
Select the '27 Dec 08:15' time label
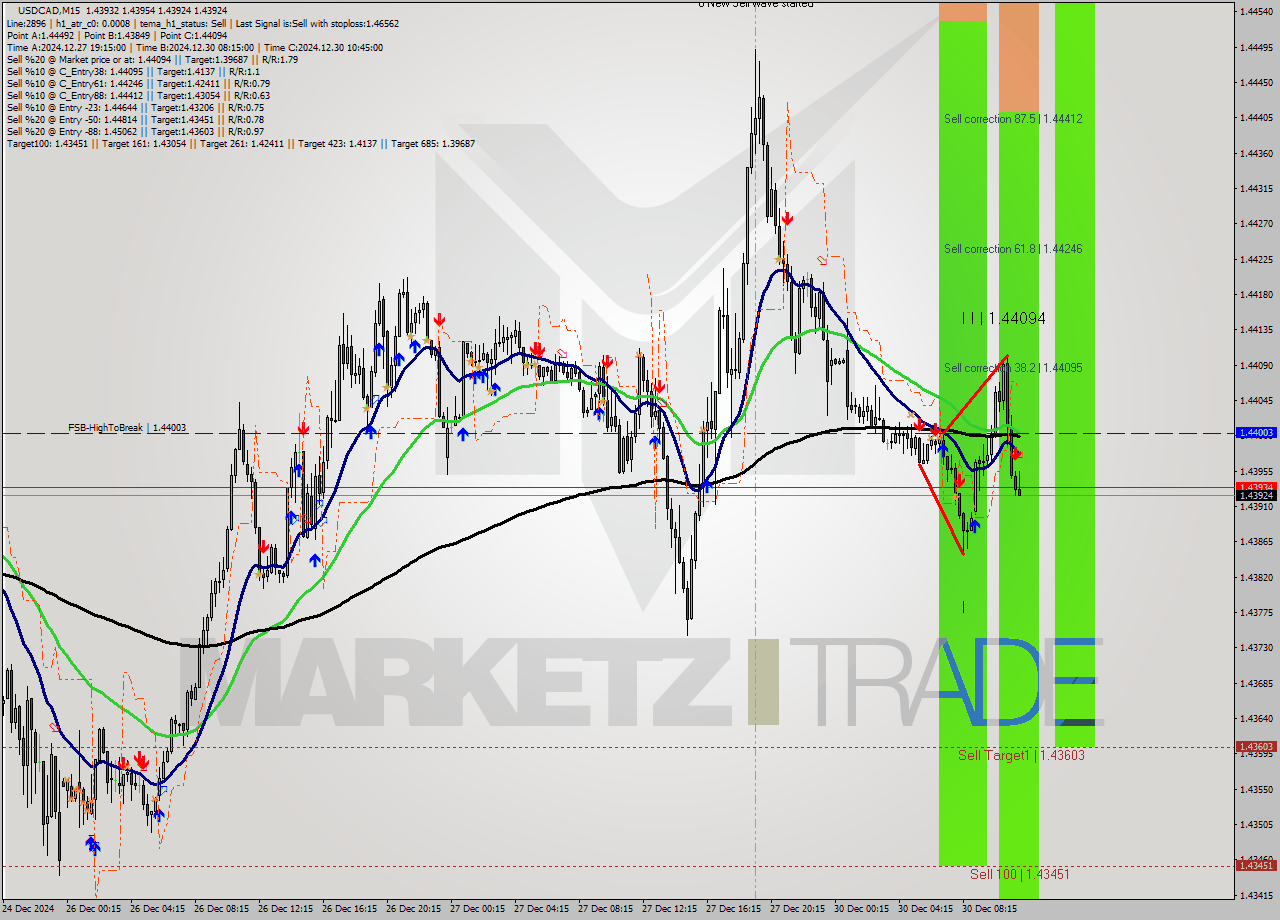tap(604, 909)
